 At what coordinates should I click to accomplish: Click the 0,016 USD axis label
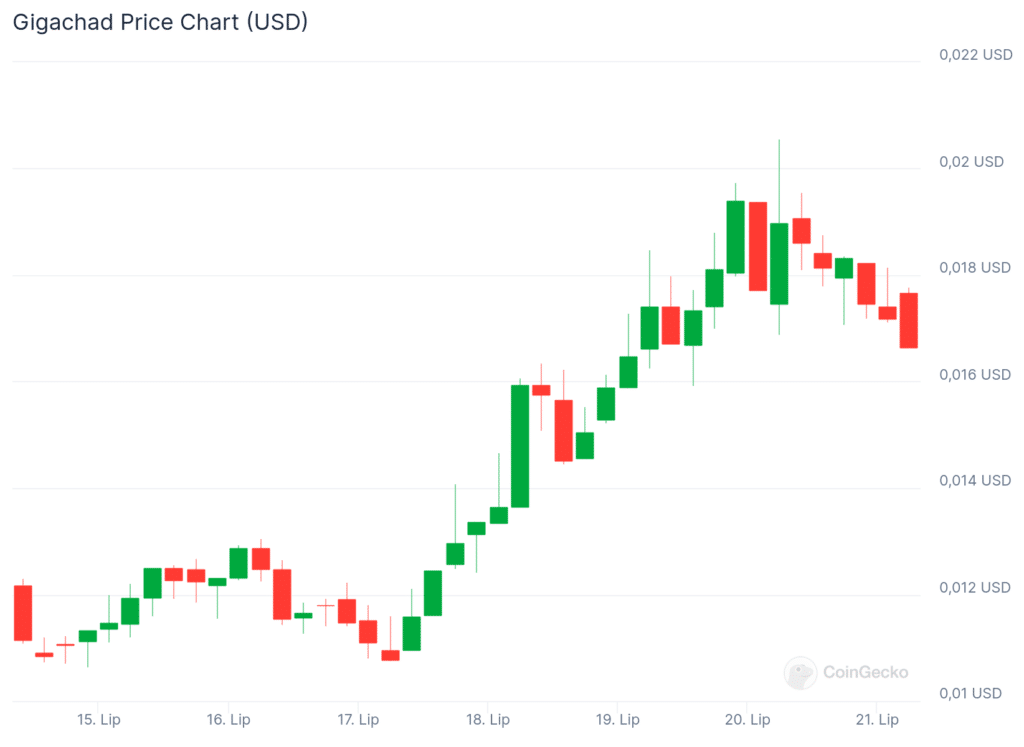click(975, 374)
